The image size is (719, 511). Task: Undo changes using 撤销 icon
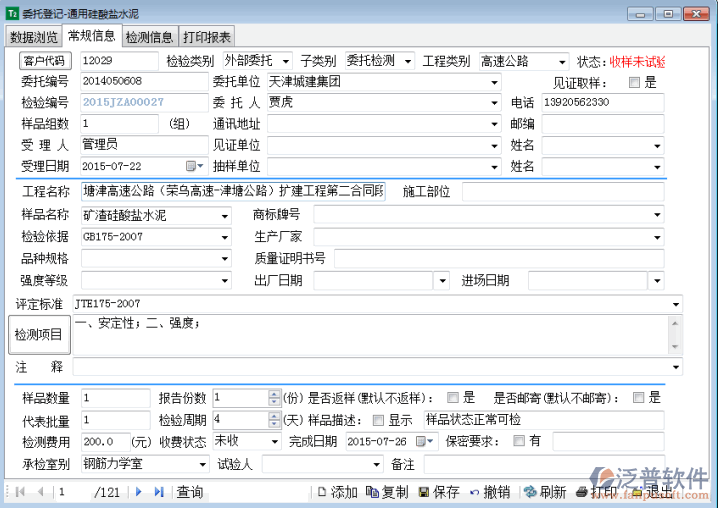click(x=474, y=492)
